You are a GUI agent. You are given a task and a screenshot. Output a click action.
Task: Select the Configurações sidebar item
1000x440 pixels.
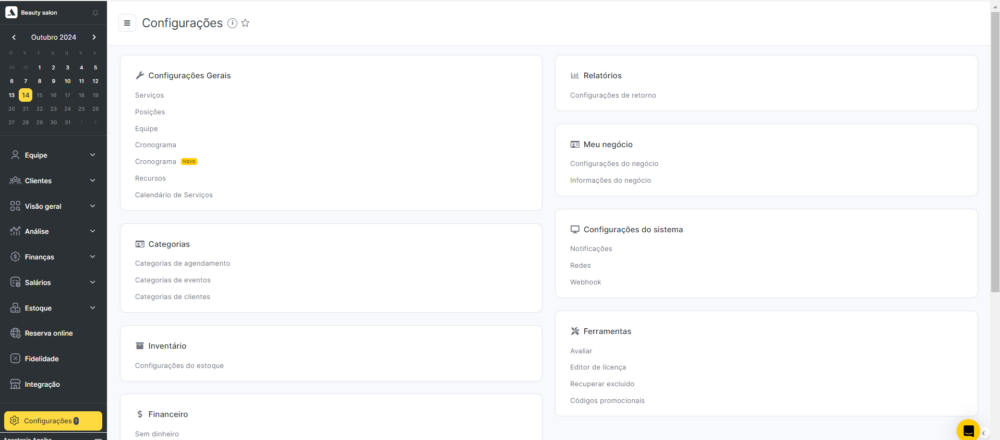click(x=53, y=421)
